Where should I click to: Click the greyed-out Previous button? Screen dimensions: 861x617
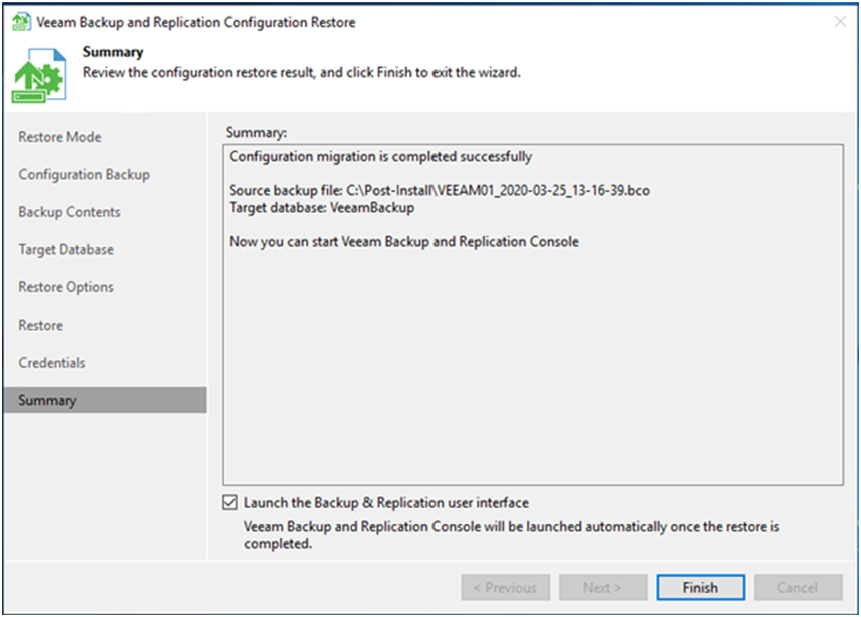[x=505, y=587]
